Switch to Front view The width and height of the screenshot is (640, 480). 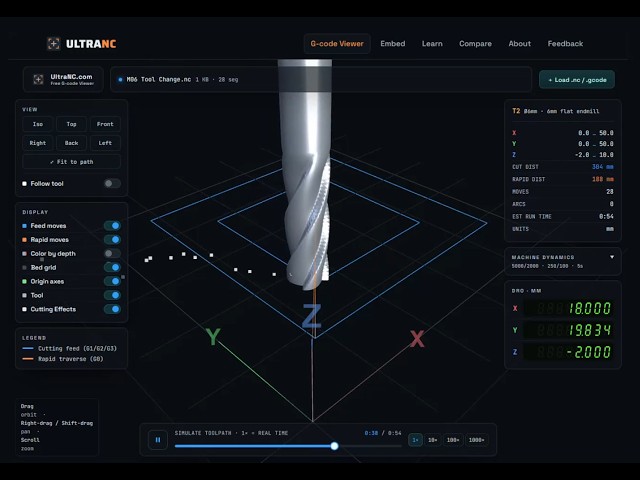pyautogui.click(x=105, y=124)
